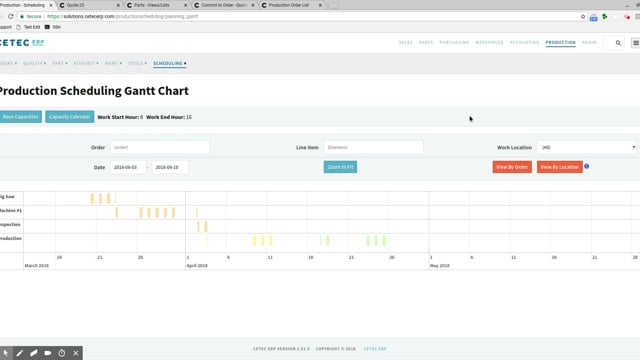
Task: Click the Zoom to Fit button
Action: 340,167
